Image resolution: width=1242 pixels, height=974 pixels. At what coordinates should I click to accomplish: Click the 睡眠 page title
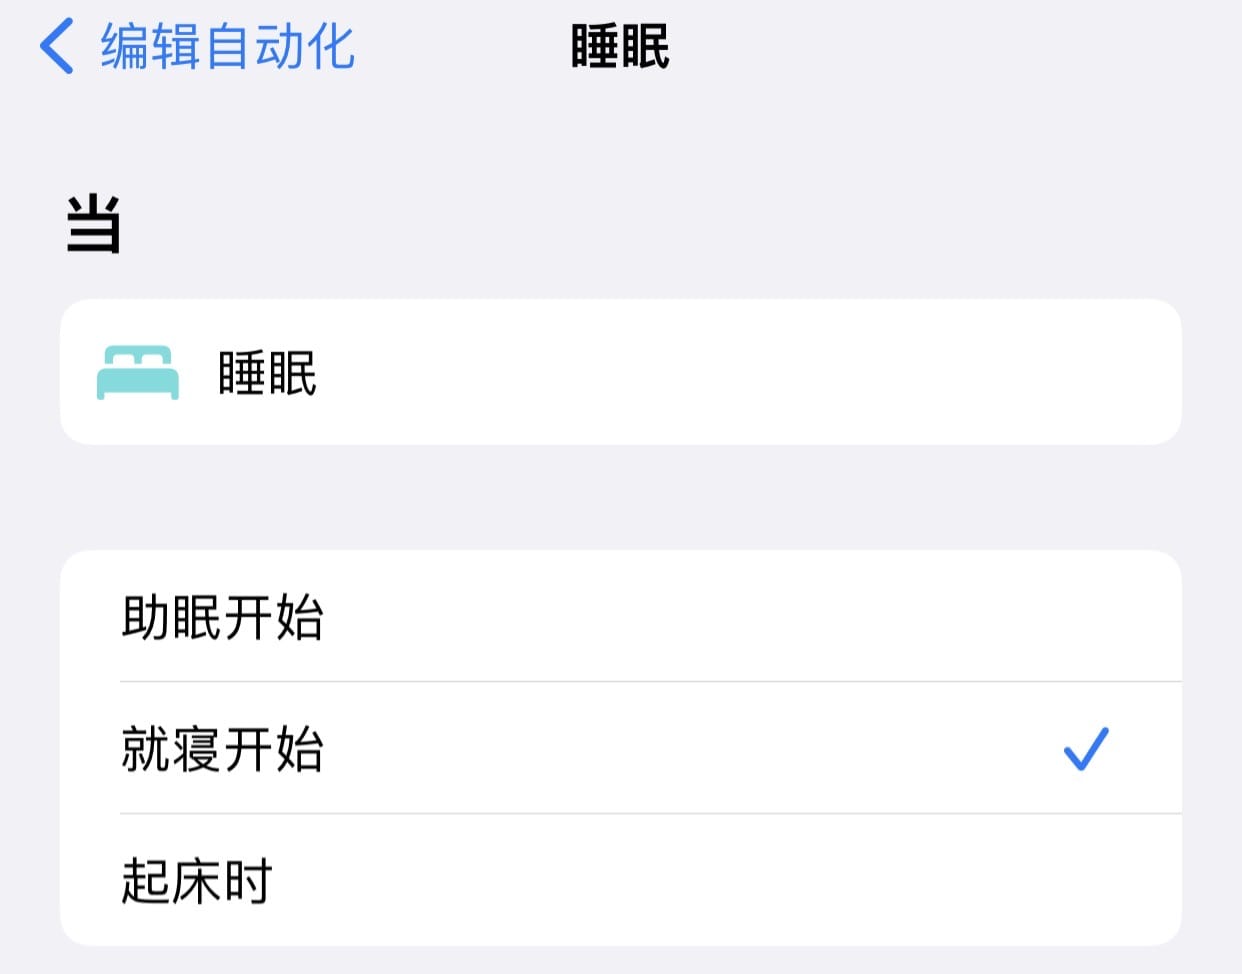click(620, 47)
